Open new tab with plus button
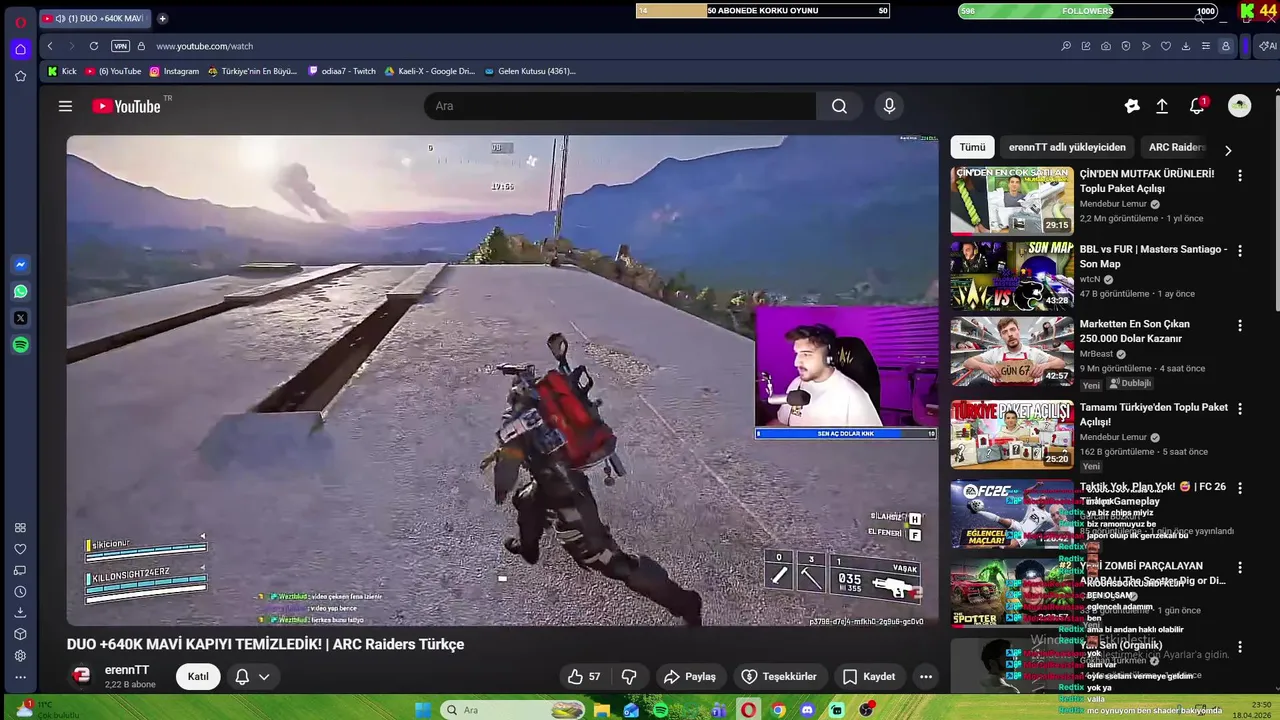 pyautogui.click(x=162, y=18)
